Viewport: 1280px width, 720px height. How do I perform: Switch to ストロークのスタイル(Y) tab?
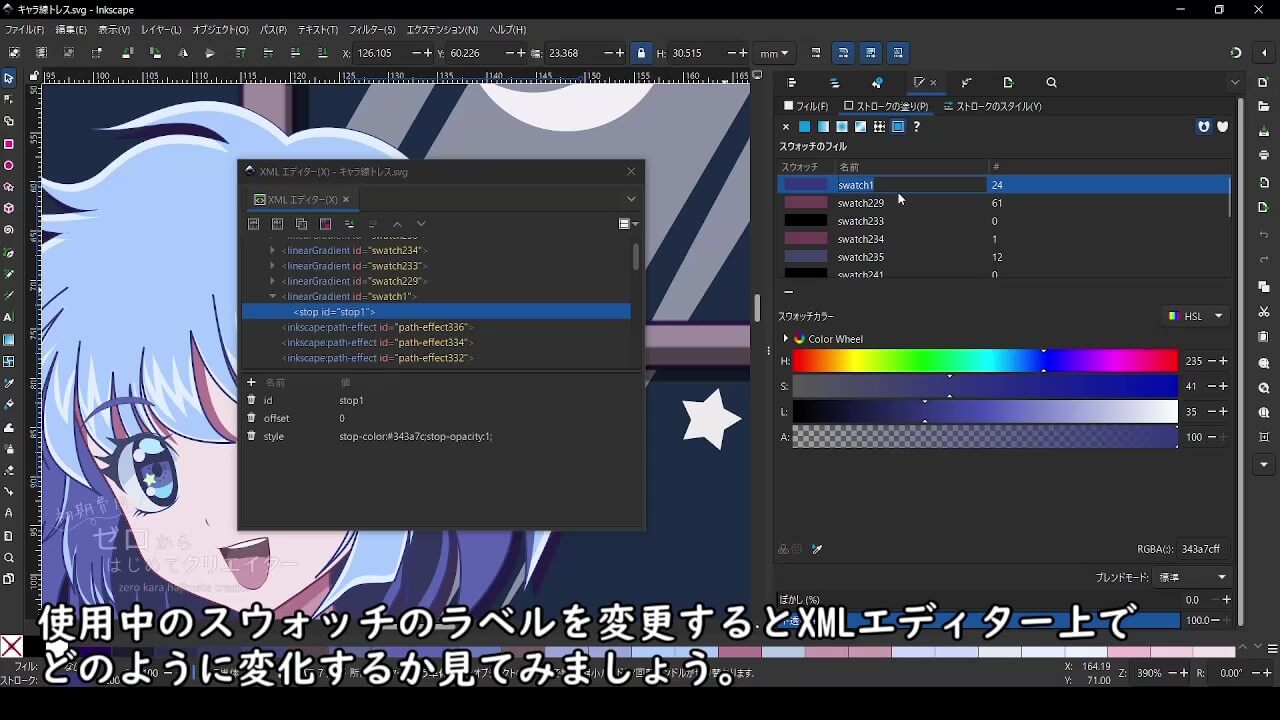point(993,106)
